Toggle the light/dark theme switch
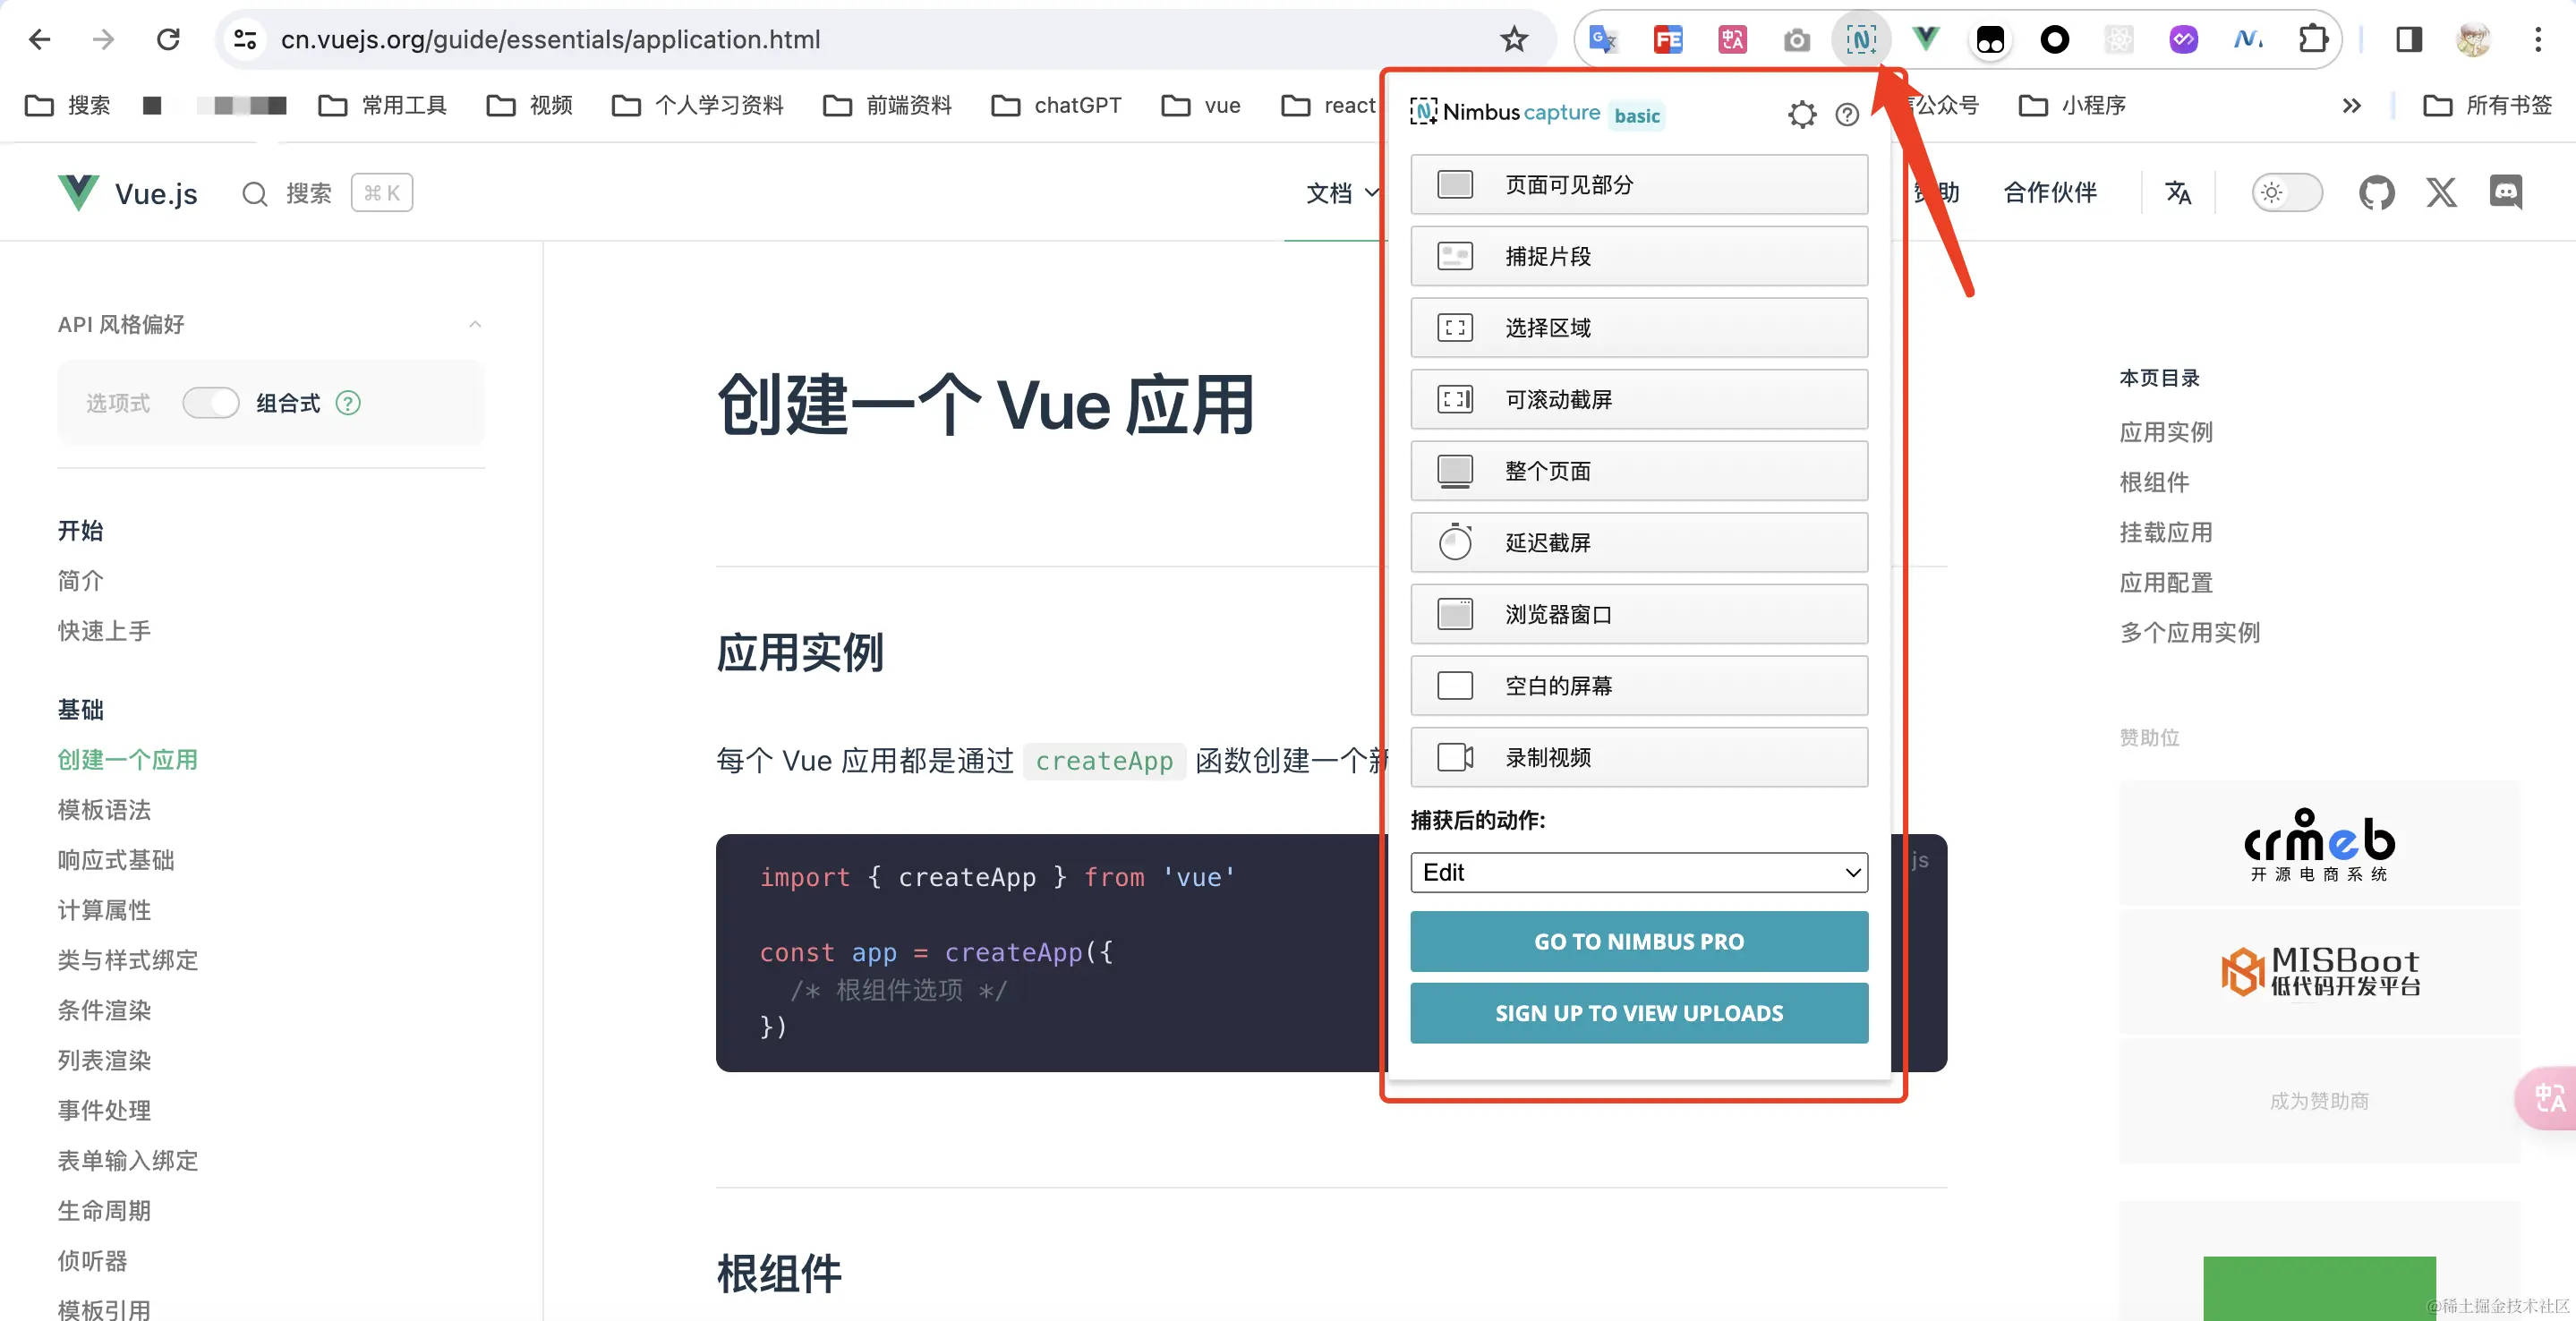This screenshot has height=1321, width=2576. pyautogui.click(x=2286, y=192)
